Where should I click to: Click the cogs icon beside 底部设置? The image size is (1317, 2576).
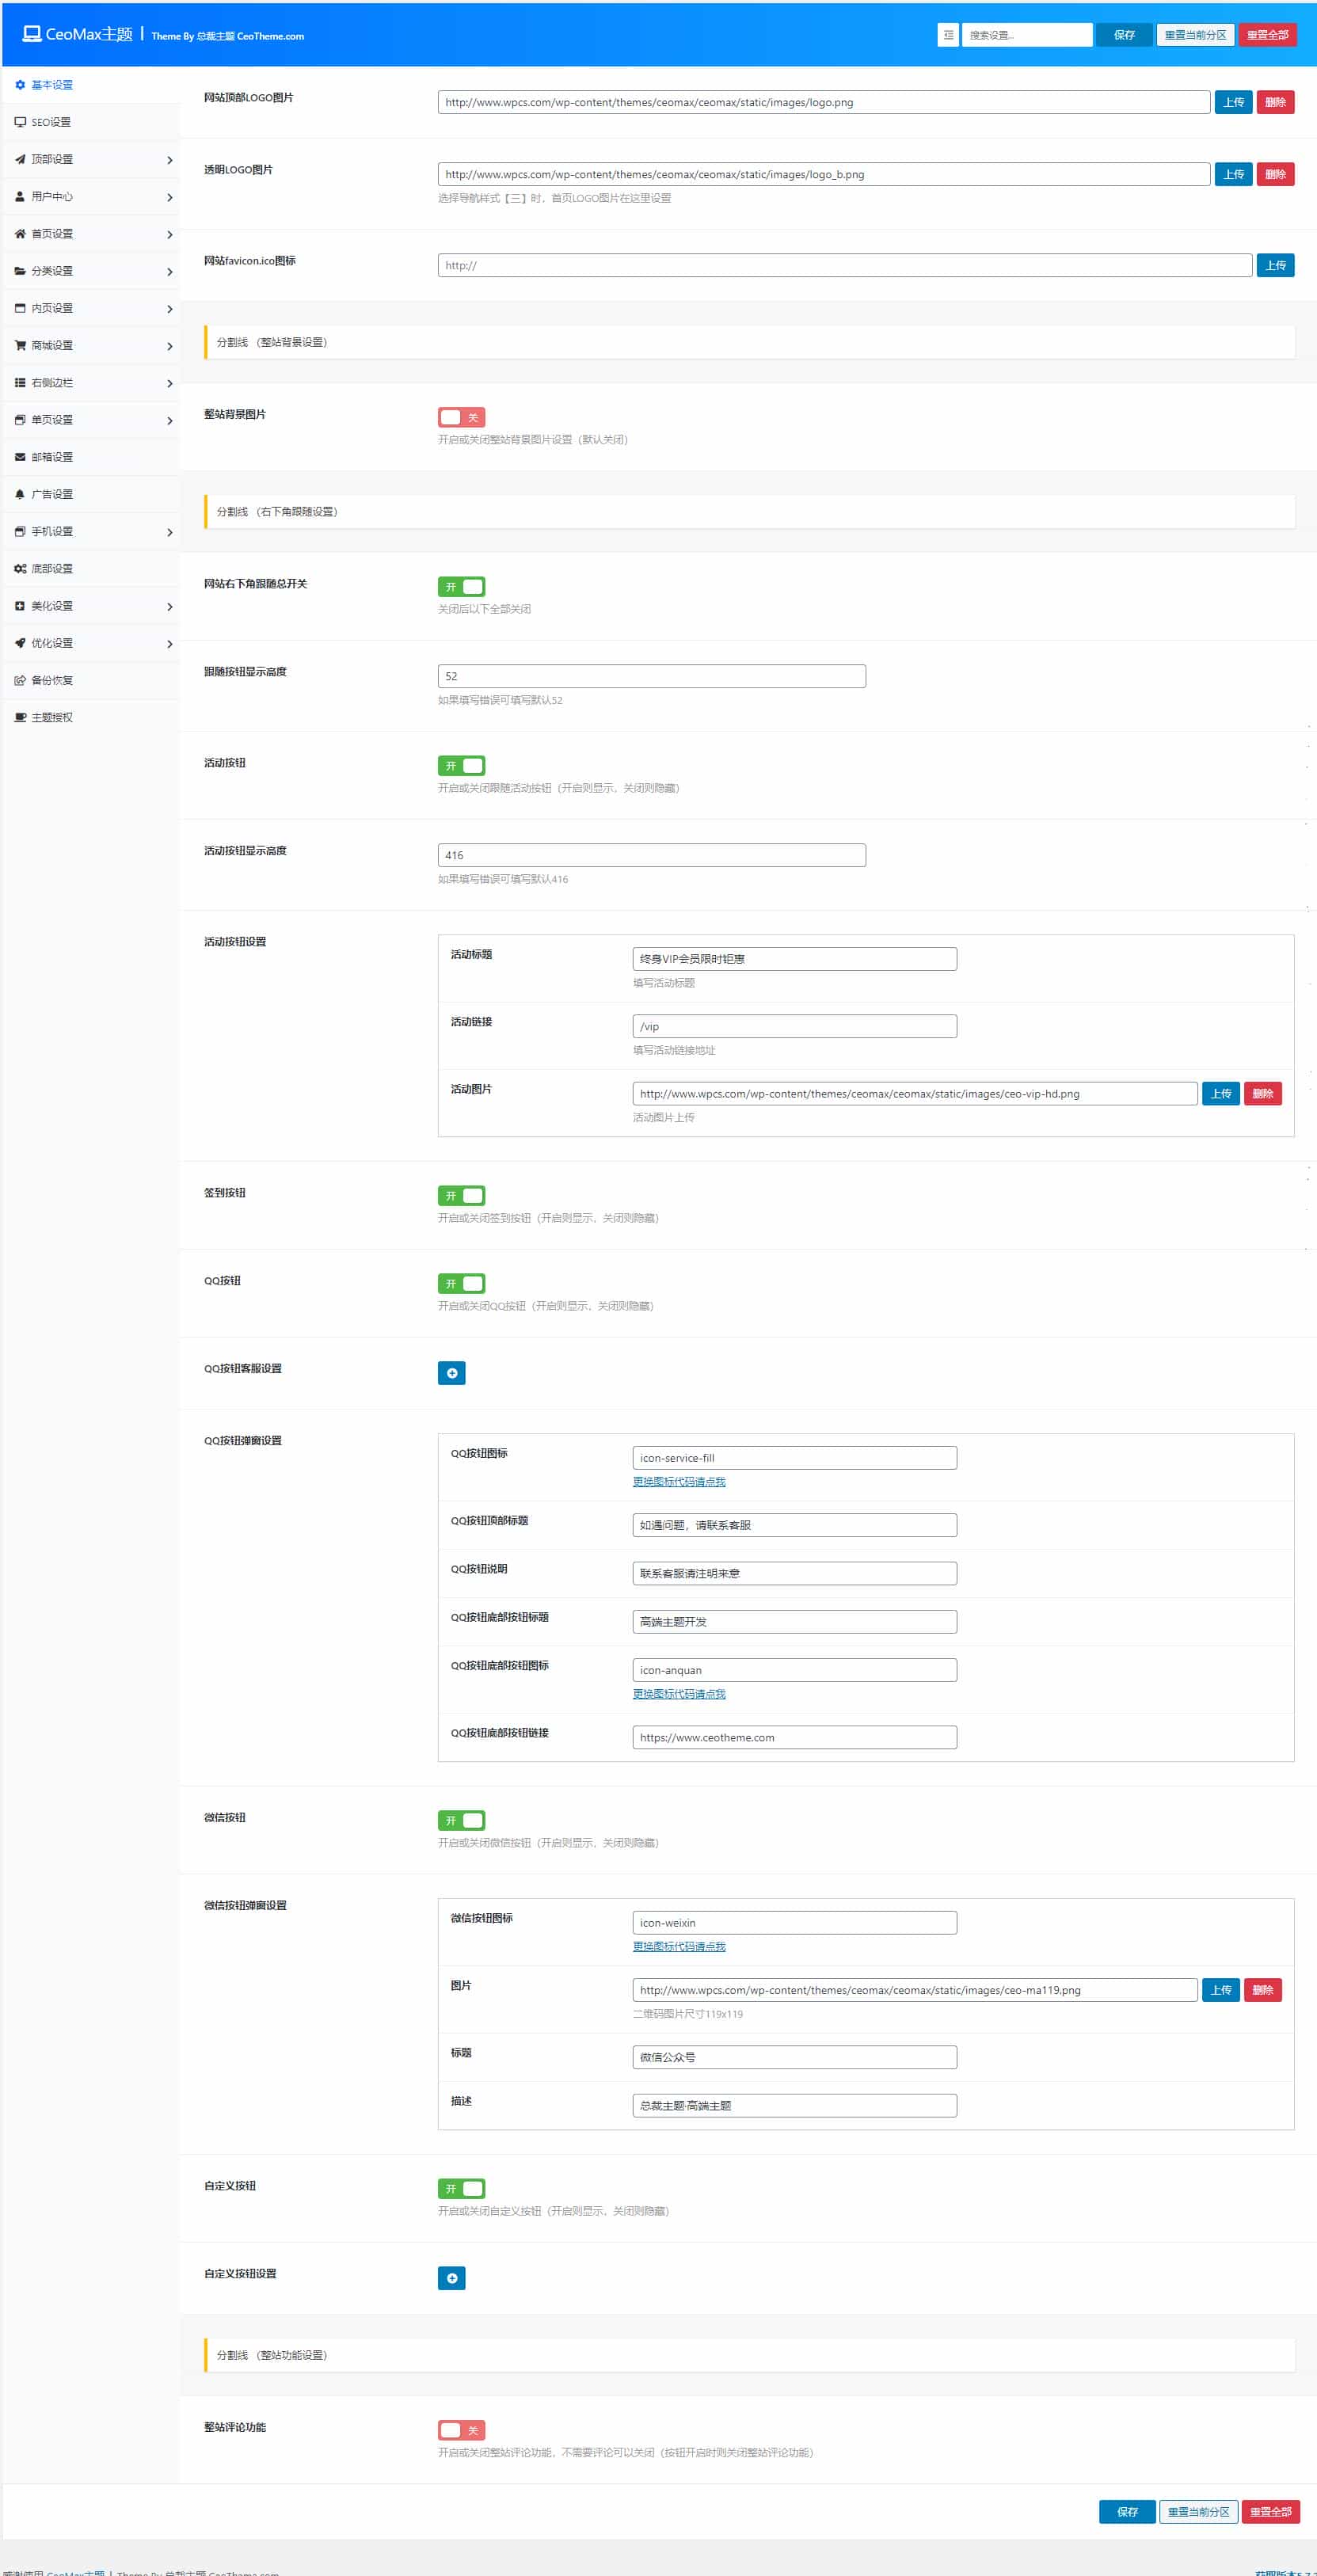(x=20, y=569)
